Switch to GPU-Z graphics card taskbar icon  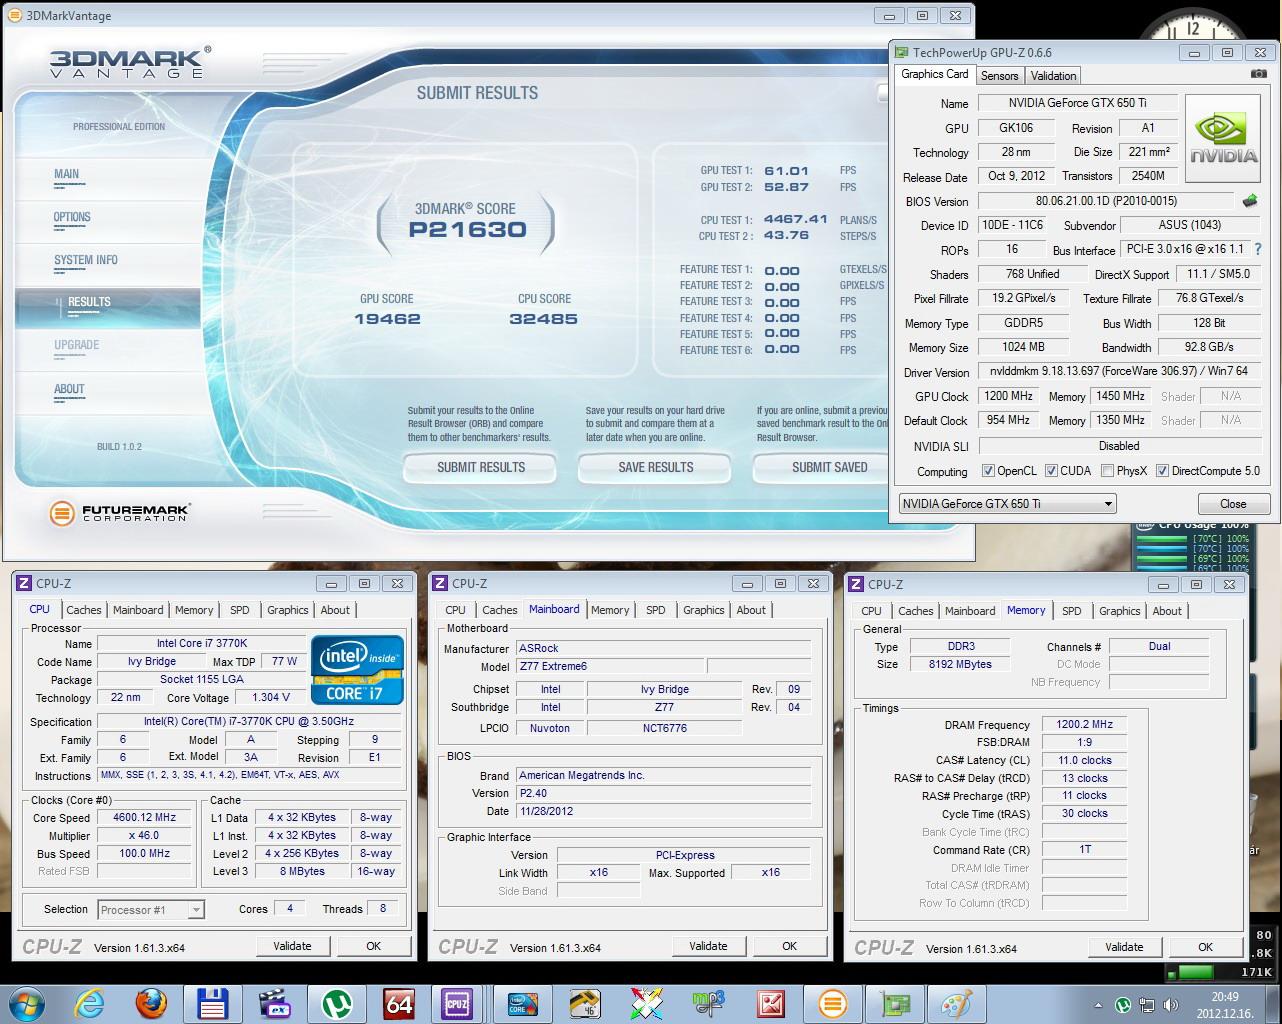(895, 1003)
